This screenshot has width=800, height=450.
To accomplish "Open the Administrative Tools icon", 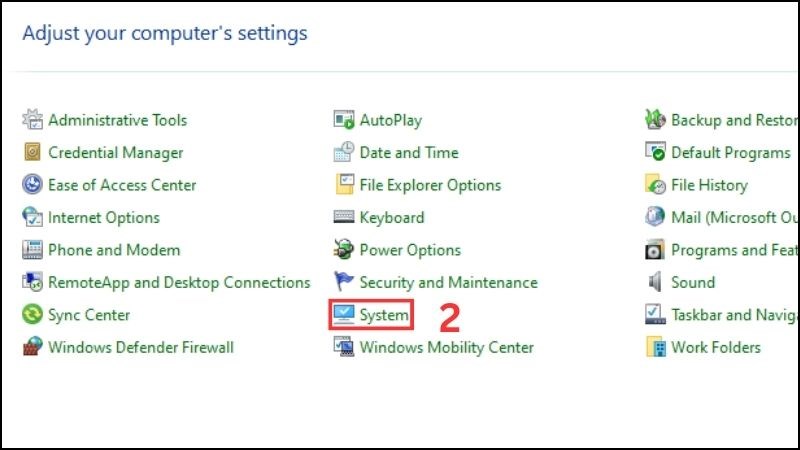I will [33, 120].
